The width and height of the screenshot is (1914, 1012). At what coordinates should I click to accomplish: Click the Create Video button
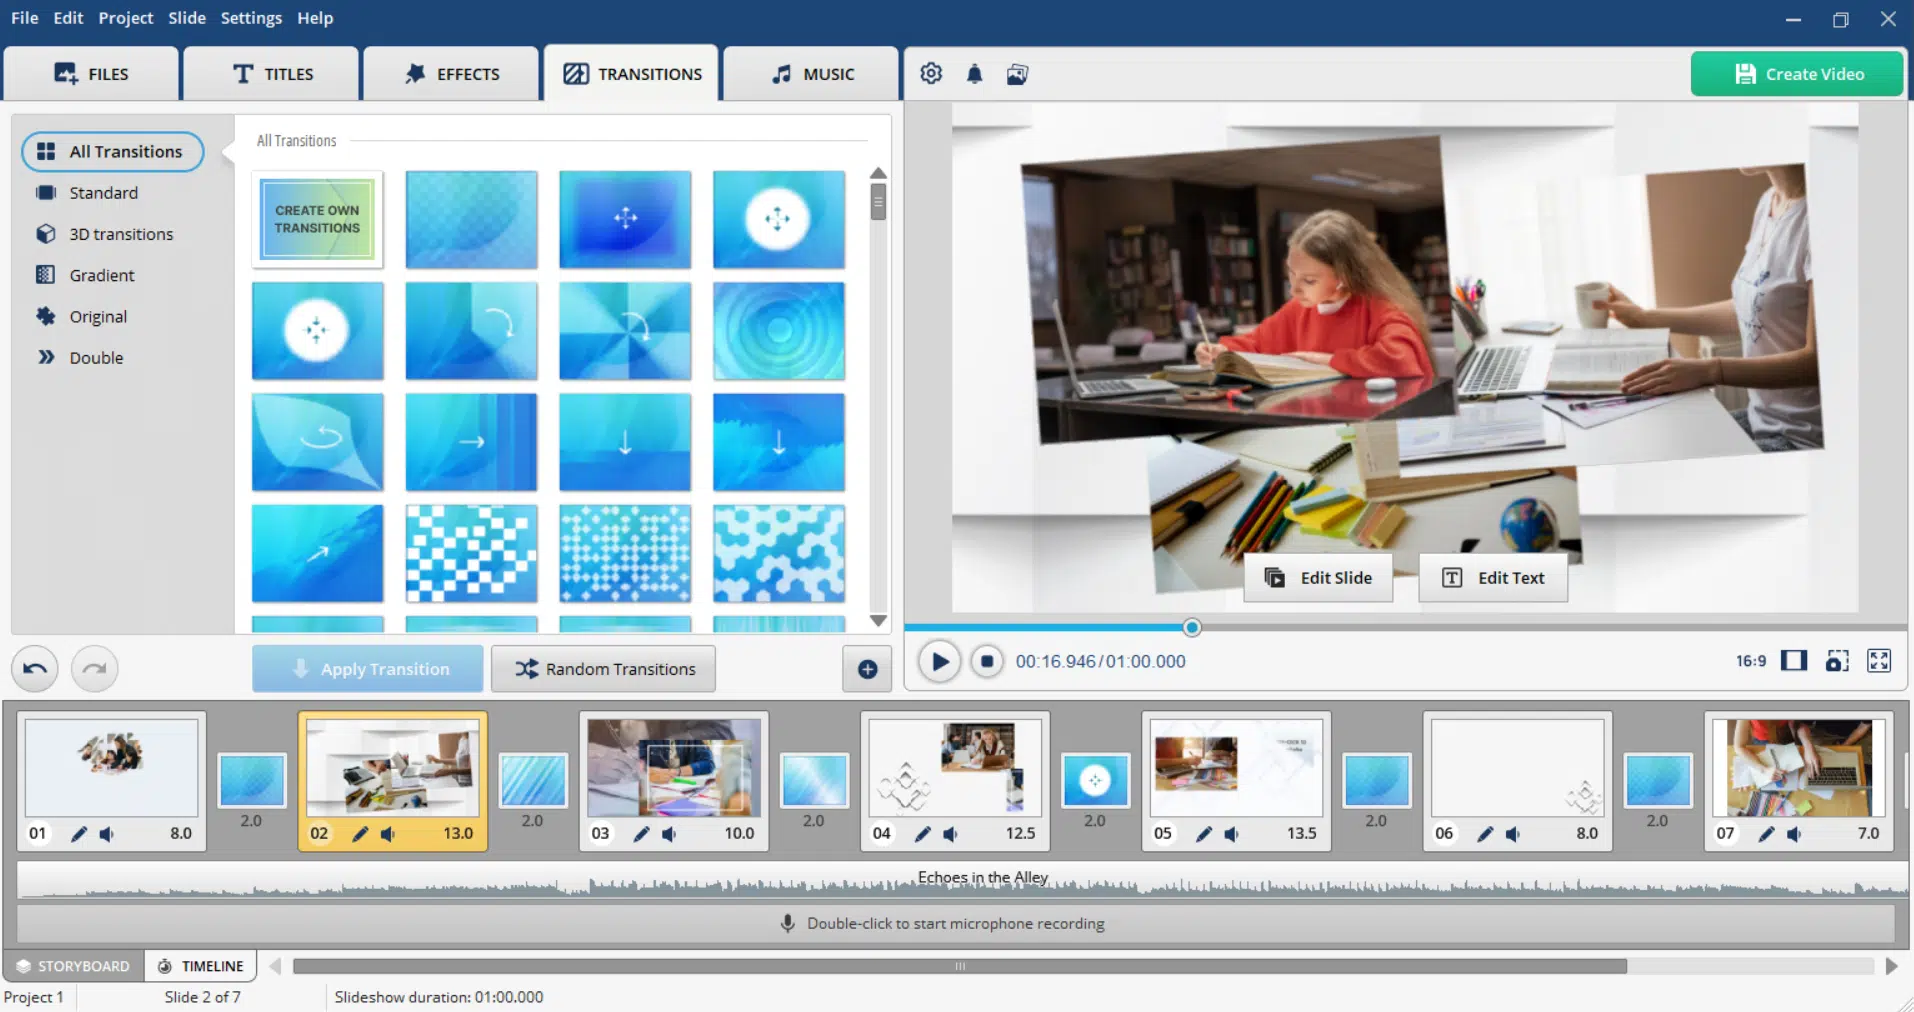pyautogui.click(x=1797, y=74)
